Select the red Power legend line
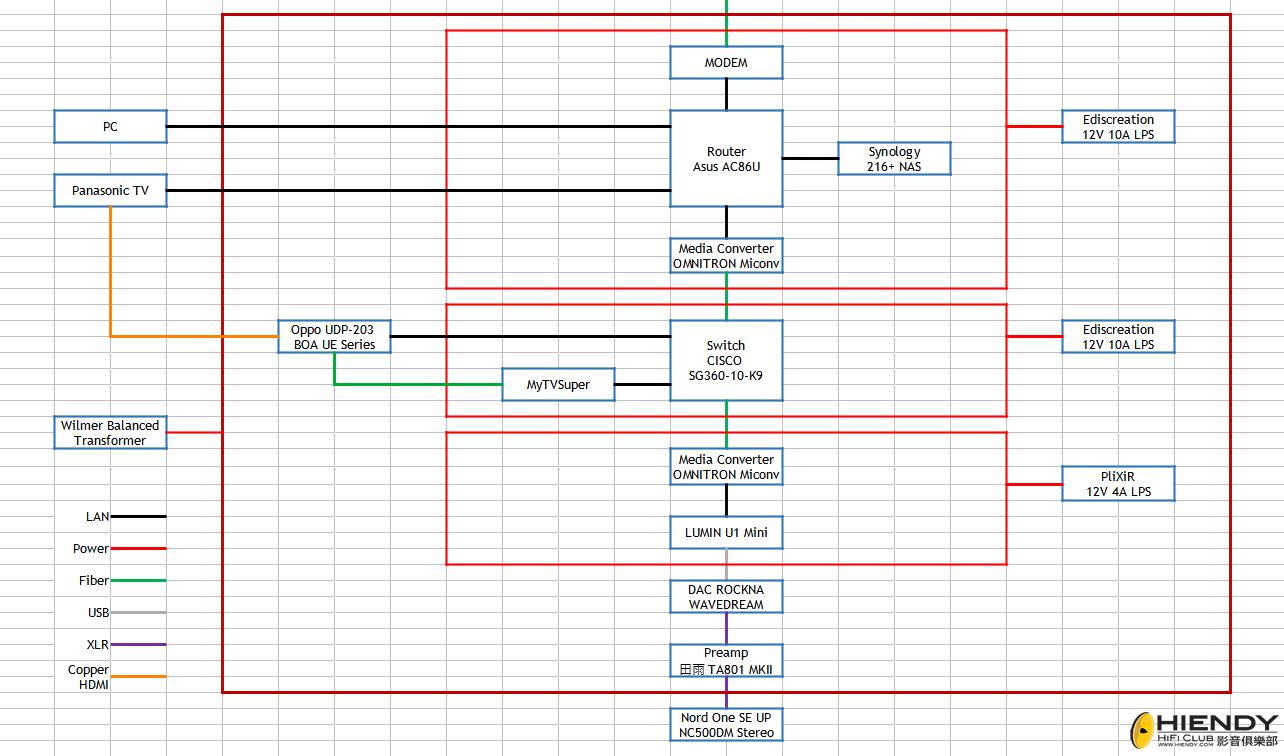 [138, 549]
